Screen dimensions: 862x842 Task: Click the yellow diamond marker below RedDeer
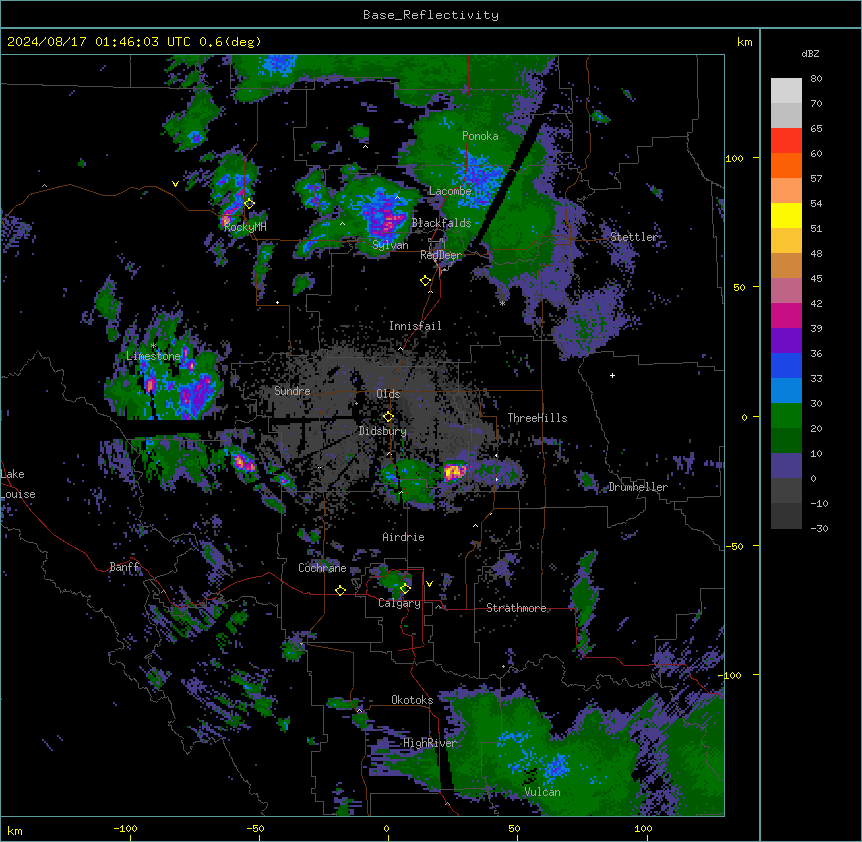pyautogui.click(x=426, y=281)
